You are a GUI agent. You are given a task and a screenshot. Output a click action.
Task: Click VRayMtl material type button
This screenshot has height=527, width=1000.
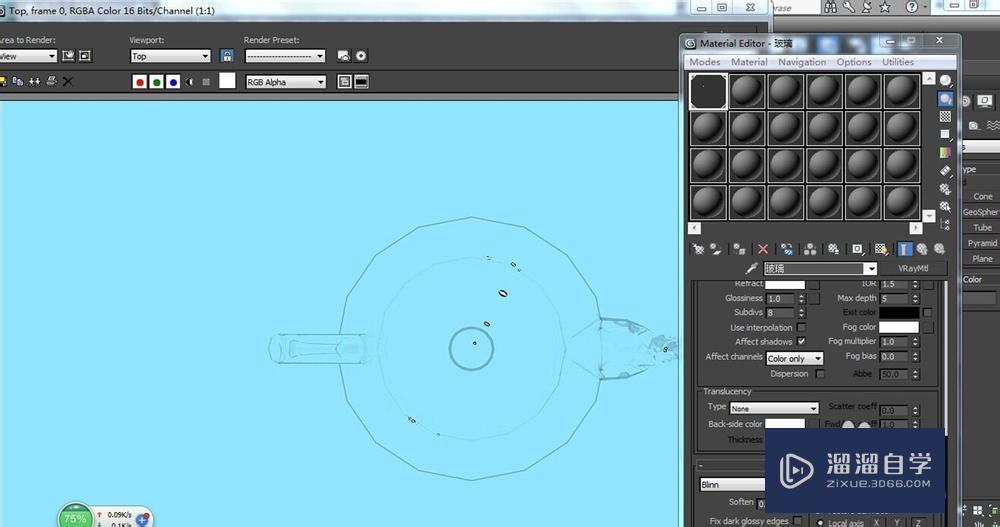click(913, 269)
